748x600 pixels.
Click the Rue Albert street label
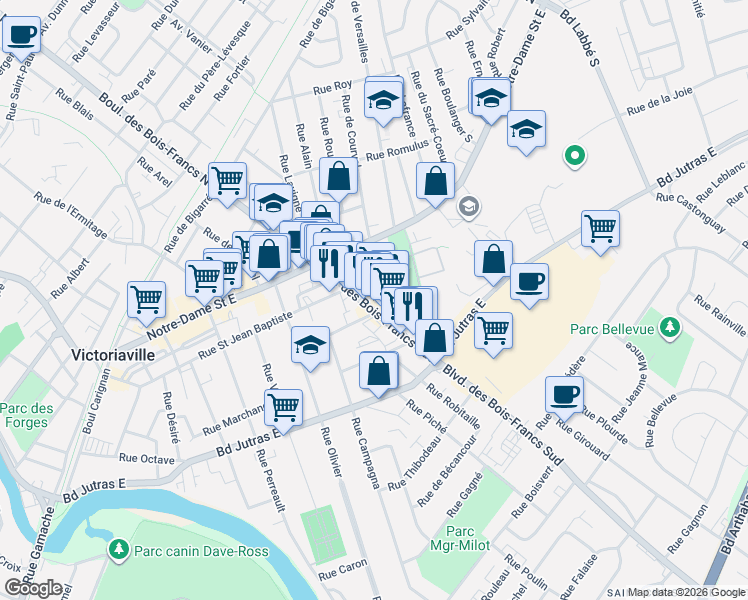point(70,279)
